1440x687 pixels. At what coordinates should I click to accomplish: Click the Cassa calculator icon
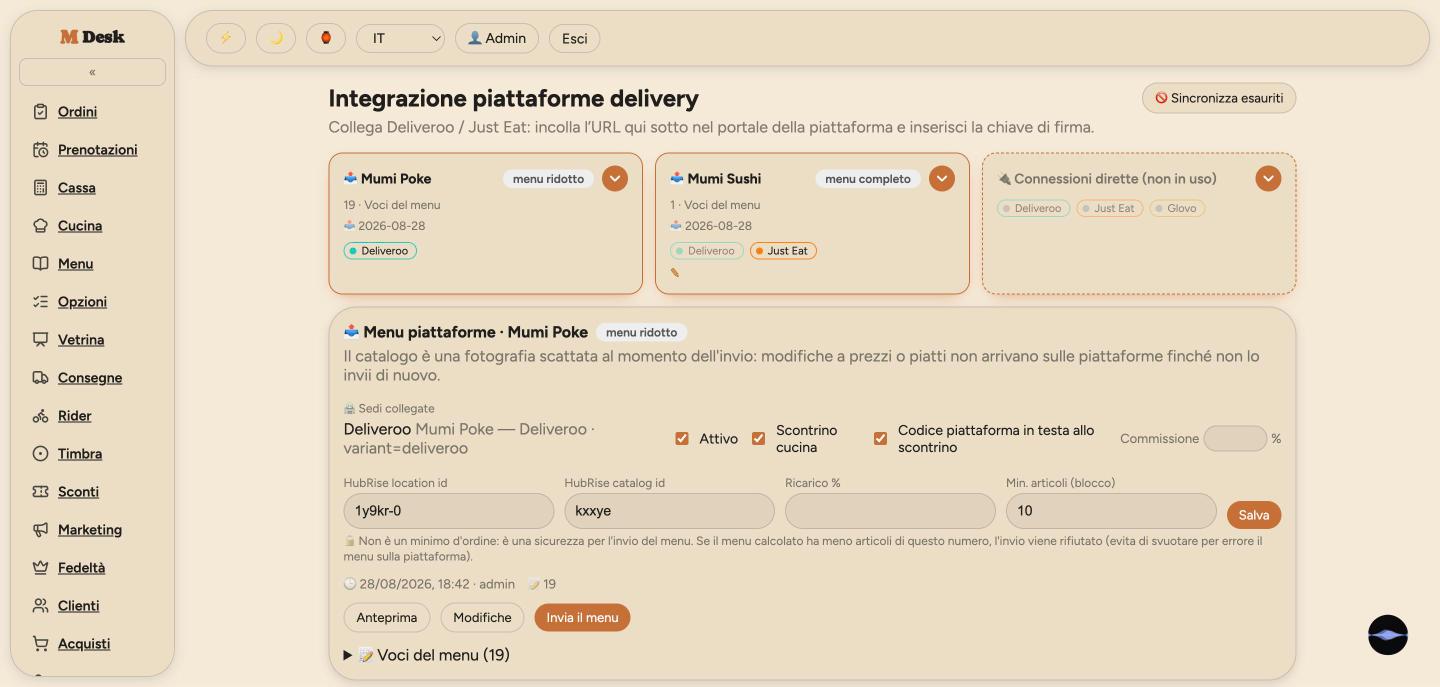pyautogui.click(x=40, y=188)
